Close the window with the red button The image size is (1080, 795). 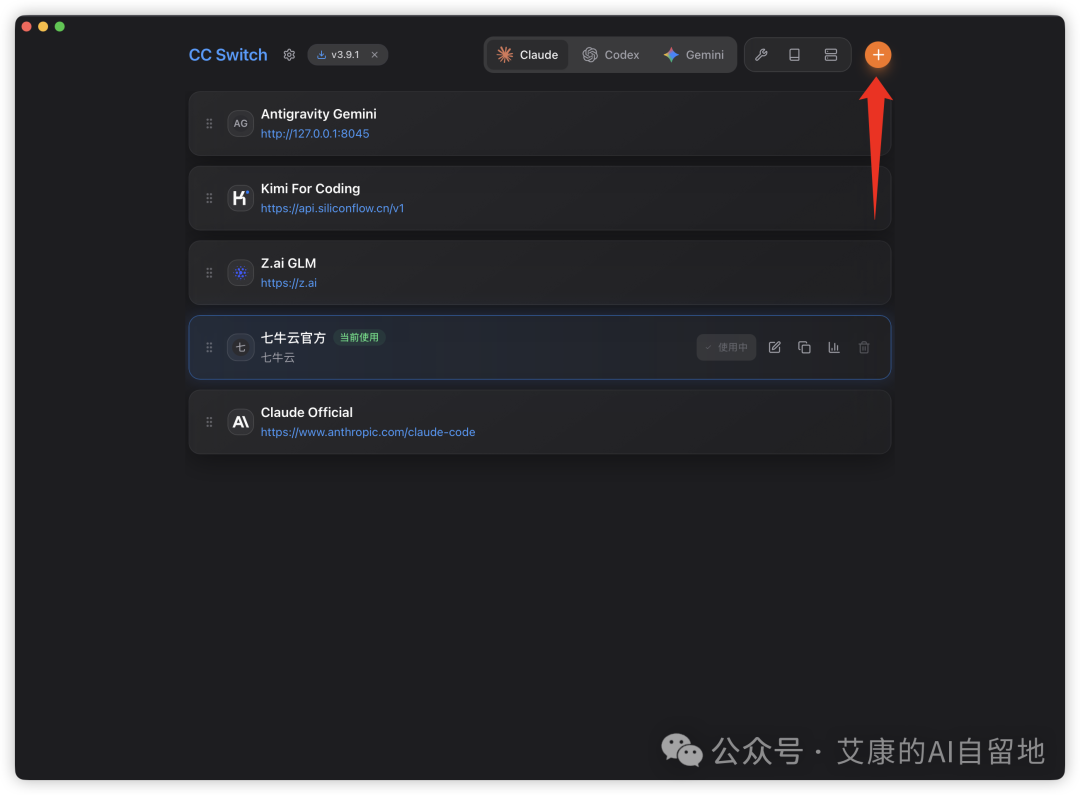click(x=26, y=27)
